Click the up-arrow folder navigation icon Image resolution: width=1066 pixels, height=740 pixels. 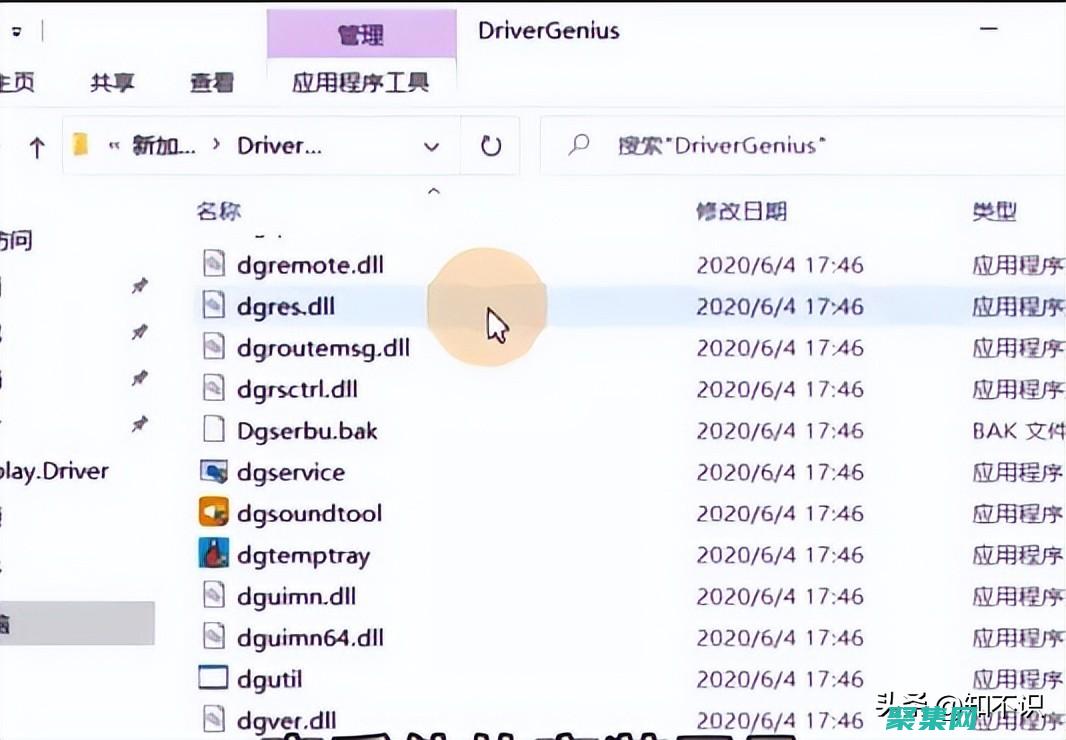[x=36, y=144]
